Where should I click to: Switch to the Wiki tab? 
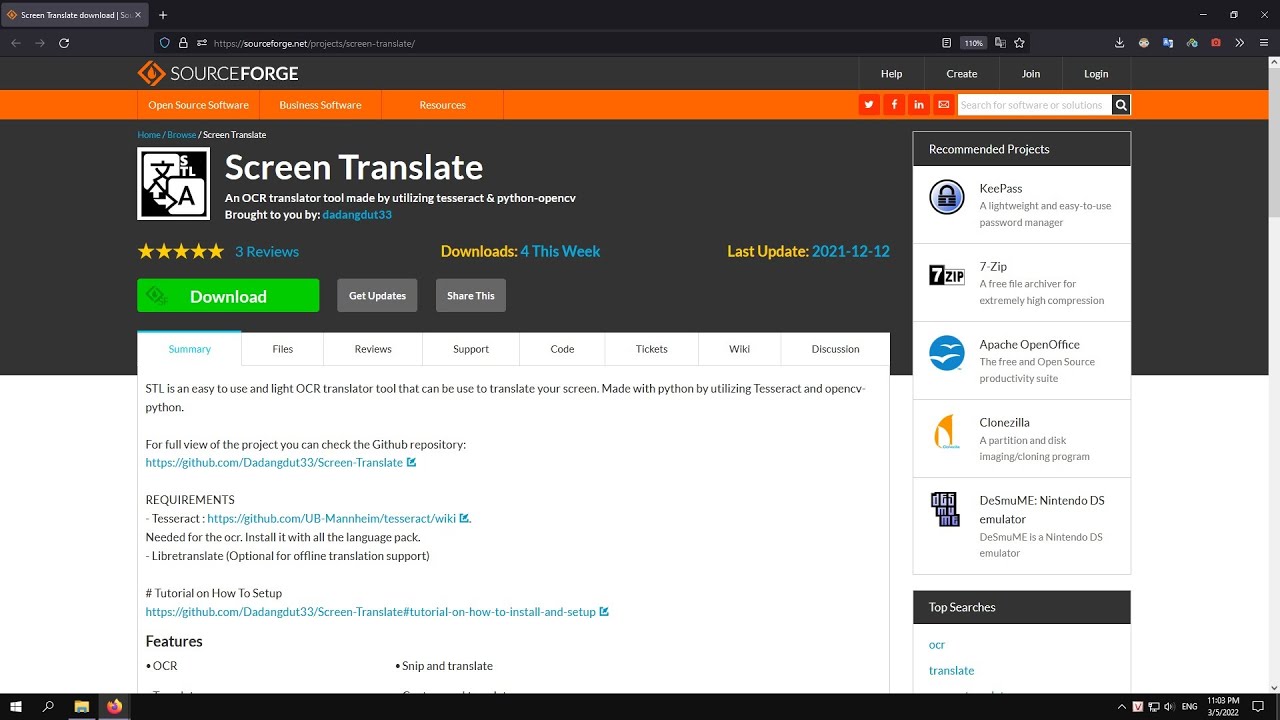(739, 349)
